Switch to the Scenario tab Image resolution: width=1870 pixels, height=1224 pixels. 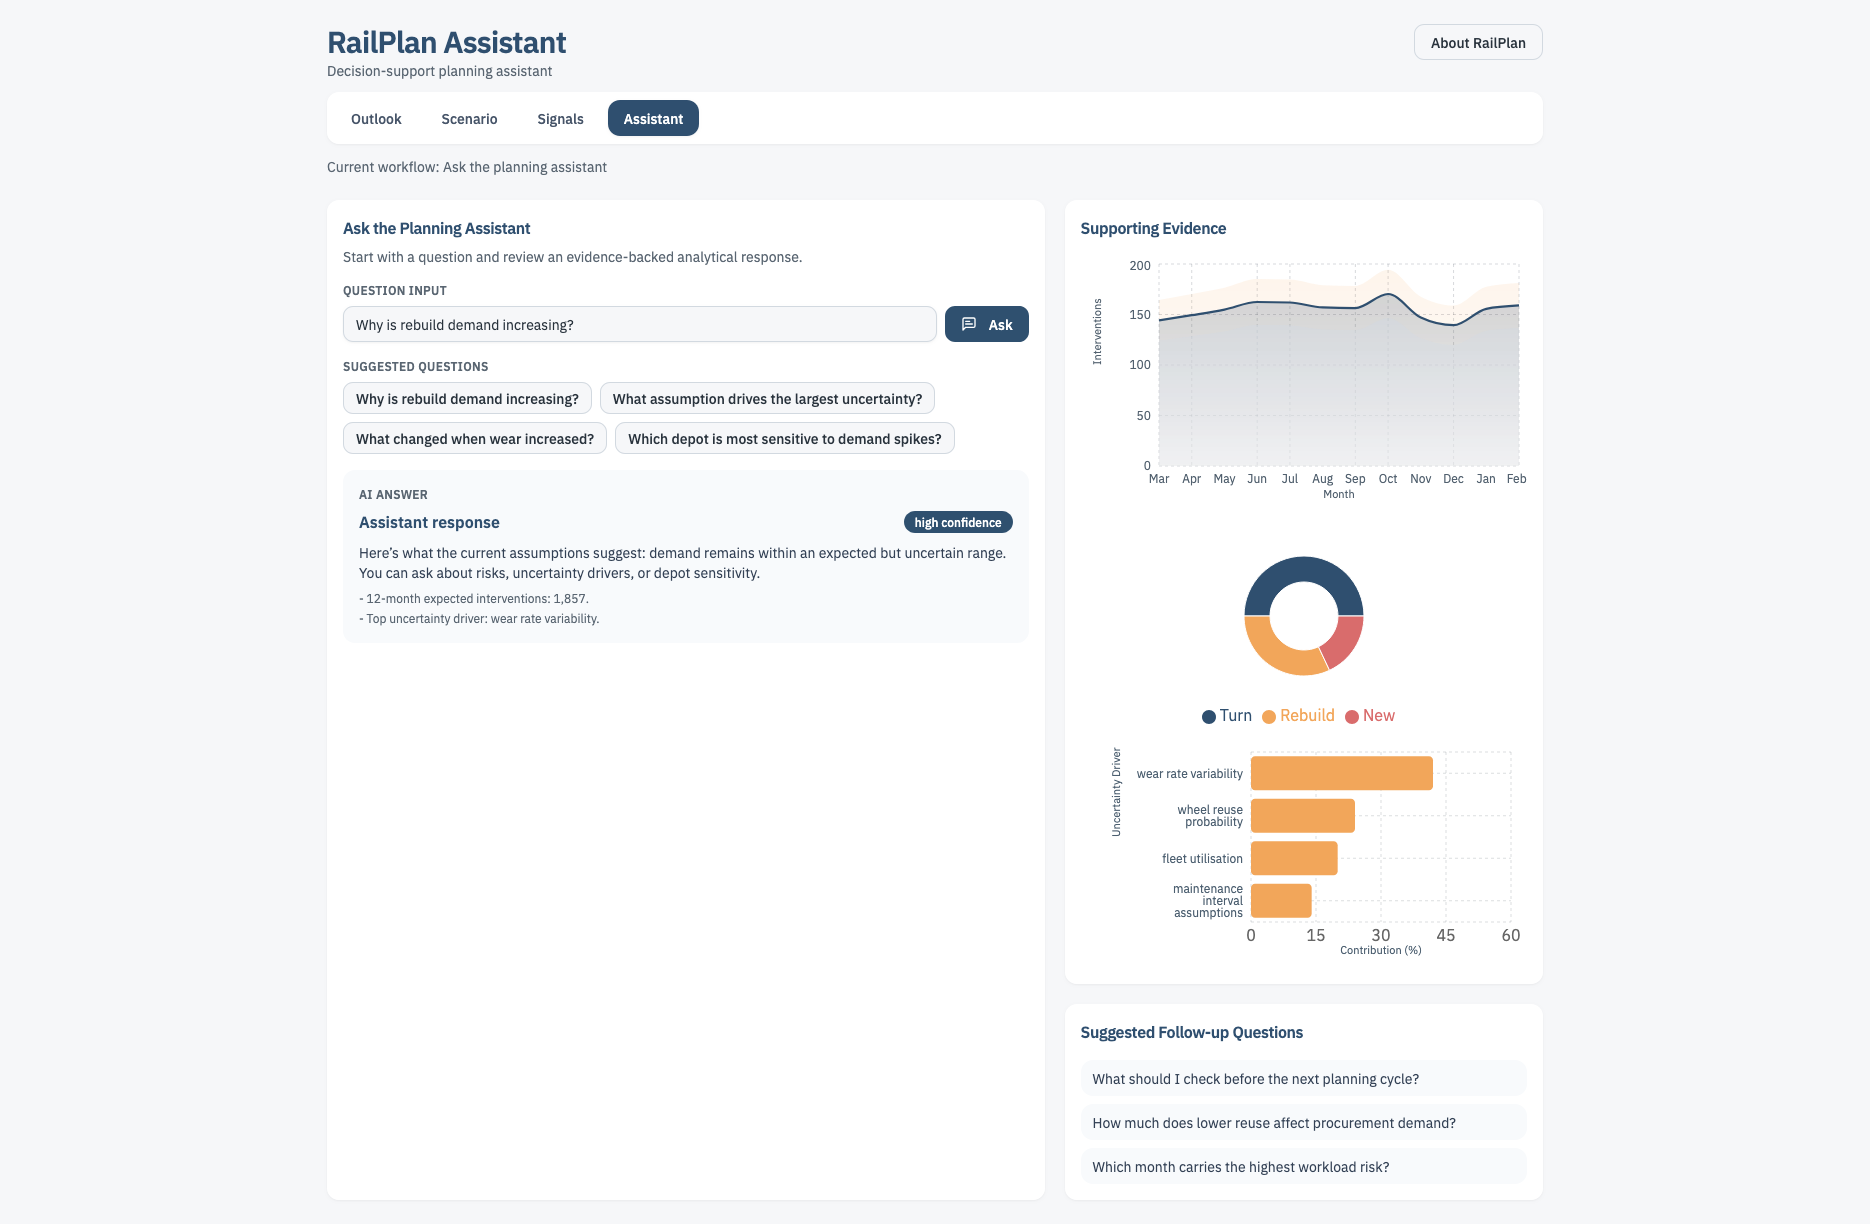click(x=469, y=118)
